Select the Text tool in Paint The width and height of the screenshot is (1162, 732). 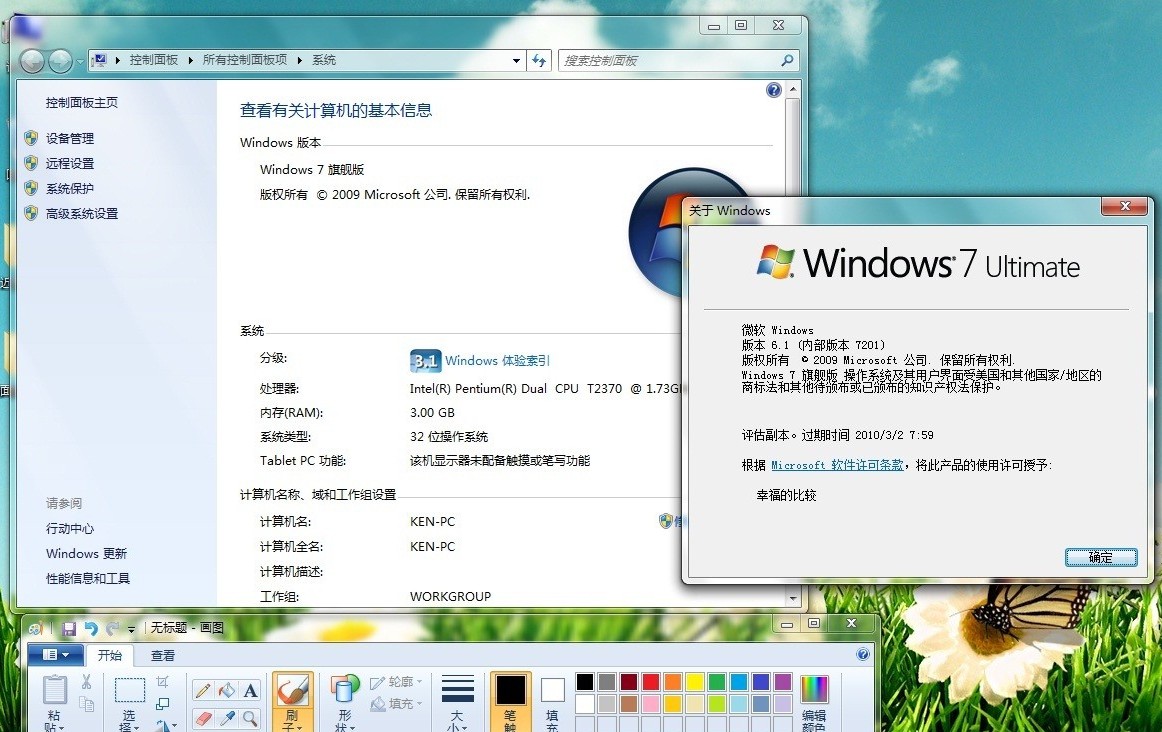coord(250,691)
